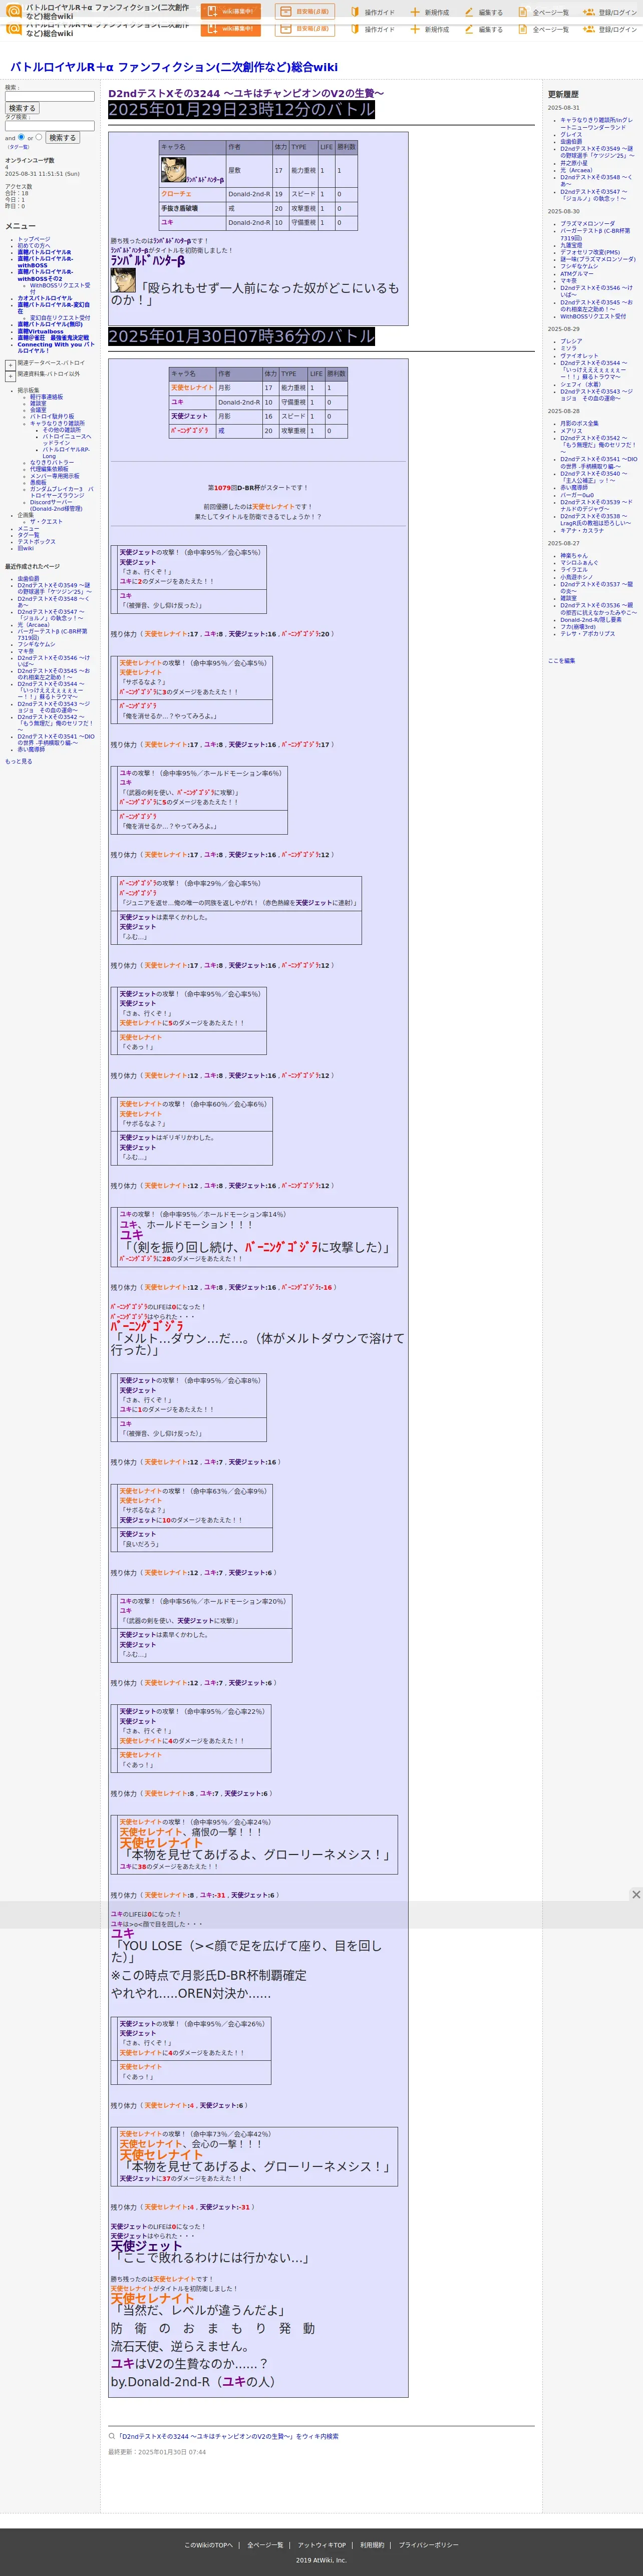Click もっと見る under recently created pages
This screenshot has height=2576, width=643.
pyautogui.click(x=18, y=761)
